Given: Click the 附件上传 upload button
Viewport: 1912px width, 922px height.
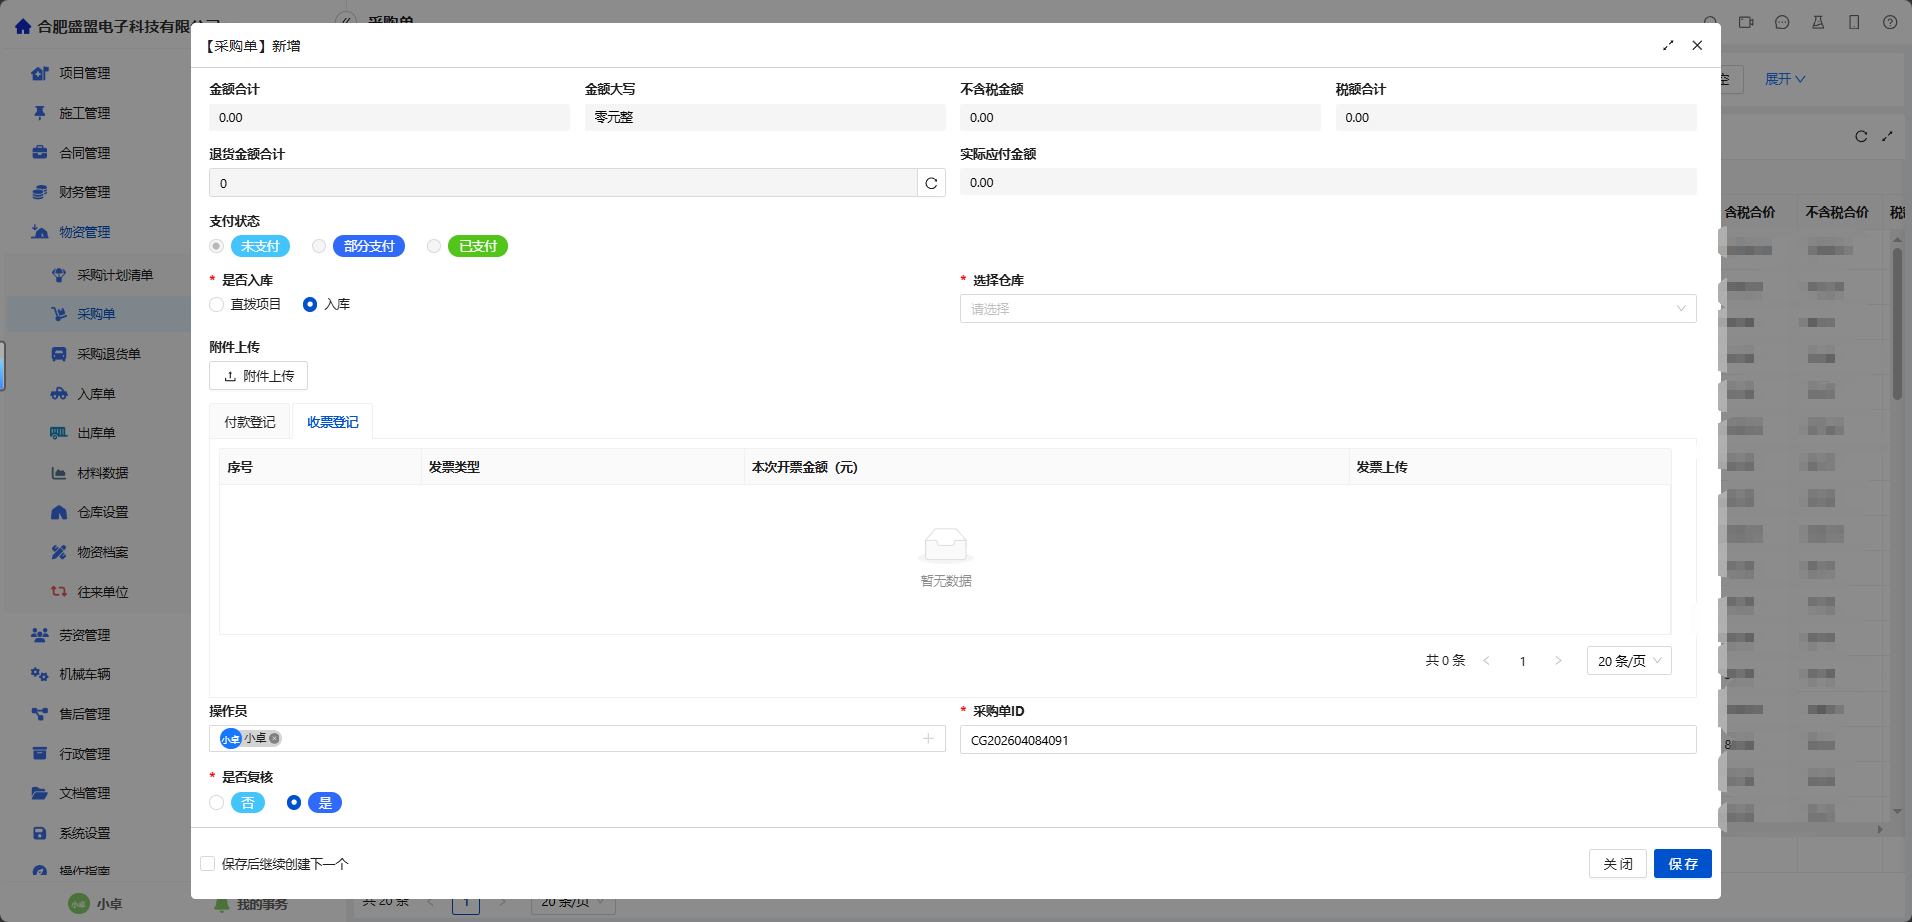Looking at the screenshot, I should [x=258, y=376].
